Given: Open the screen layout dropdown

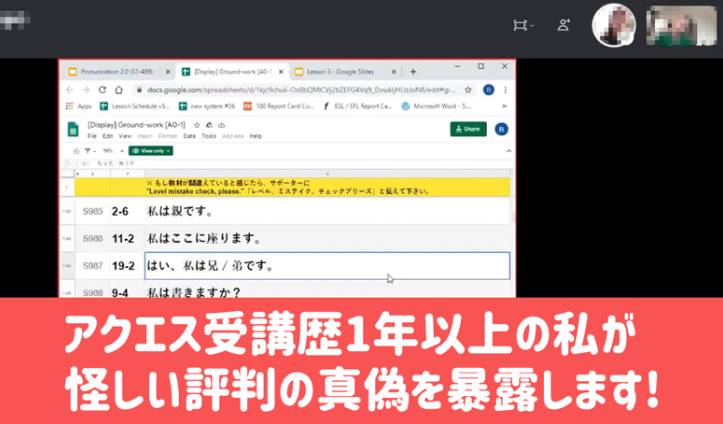Looking at the screenshot, I should click(x=522, y=25).
